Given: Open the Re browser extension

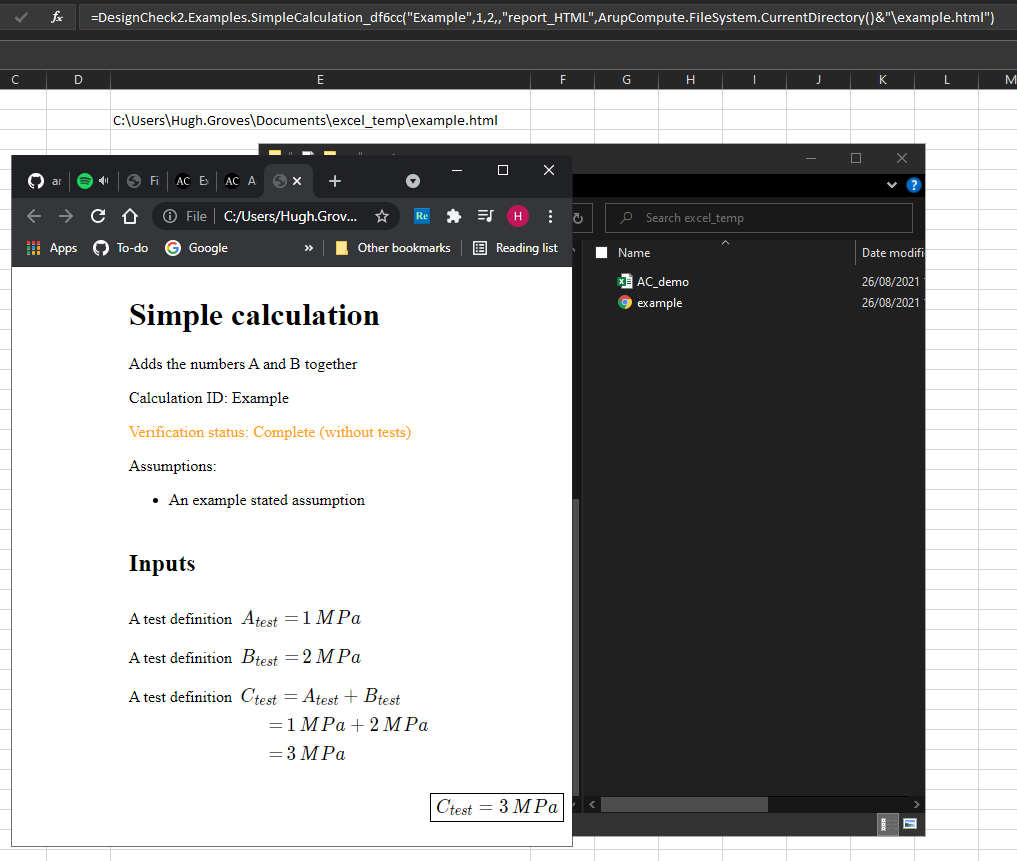Looking at the screenshot, I should (x=422, y=216).
